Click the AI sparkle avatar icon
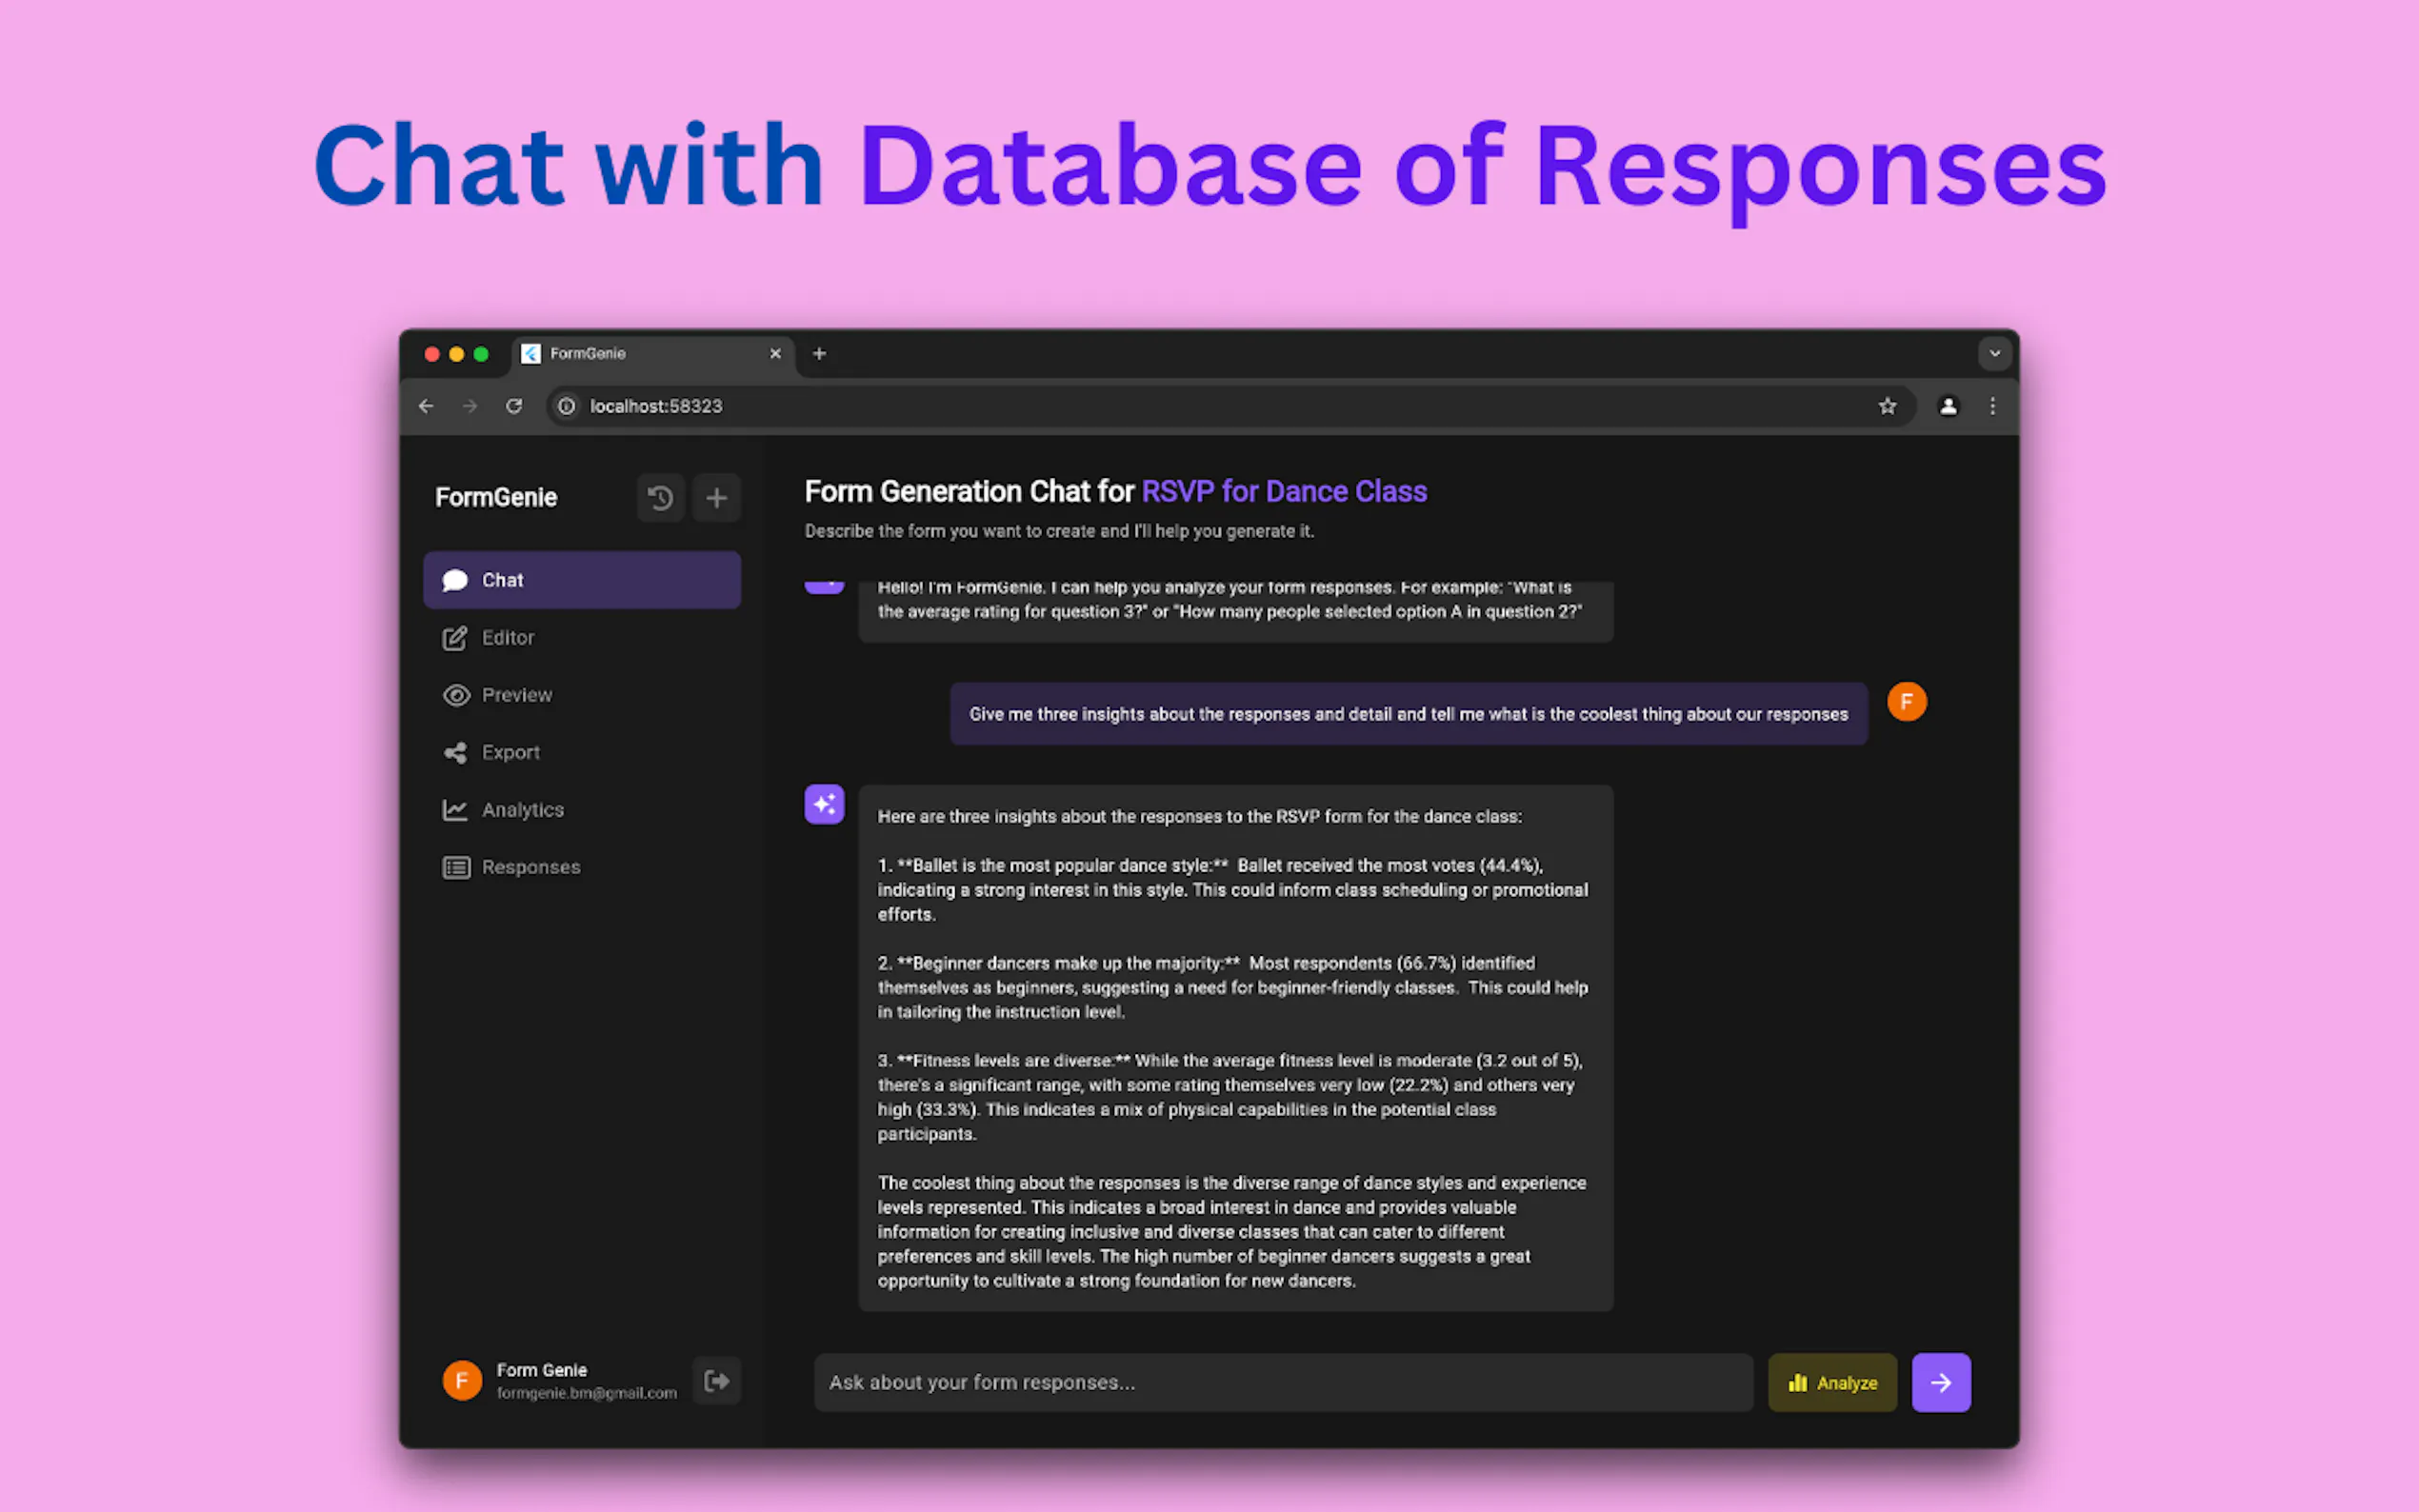 point(824,804)
